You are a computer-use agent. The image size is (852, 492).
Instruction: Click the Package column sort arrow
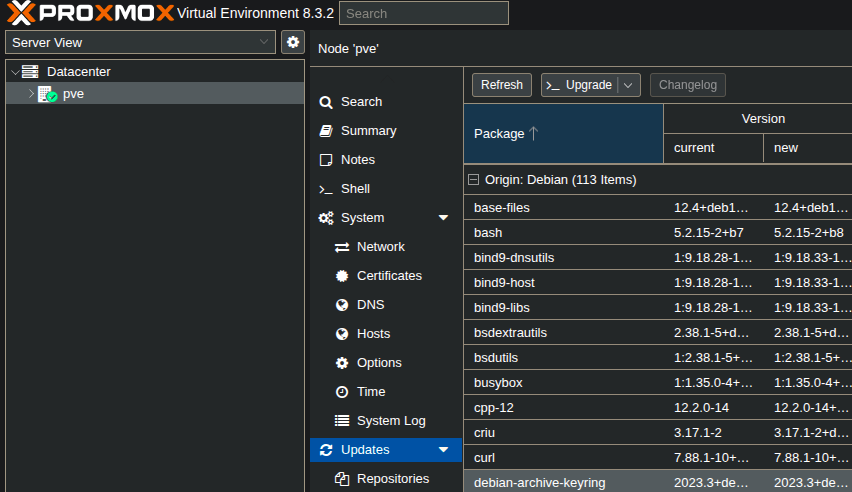tap(534, 133)
